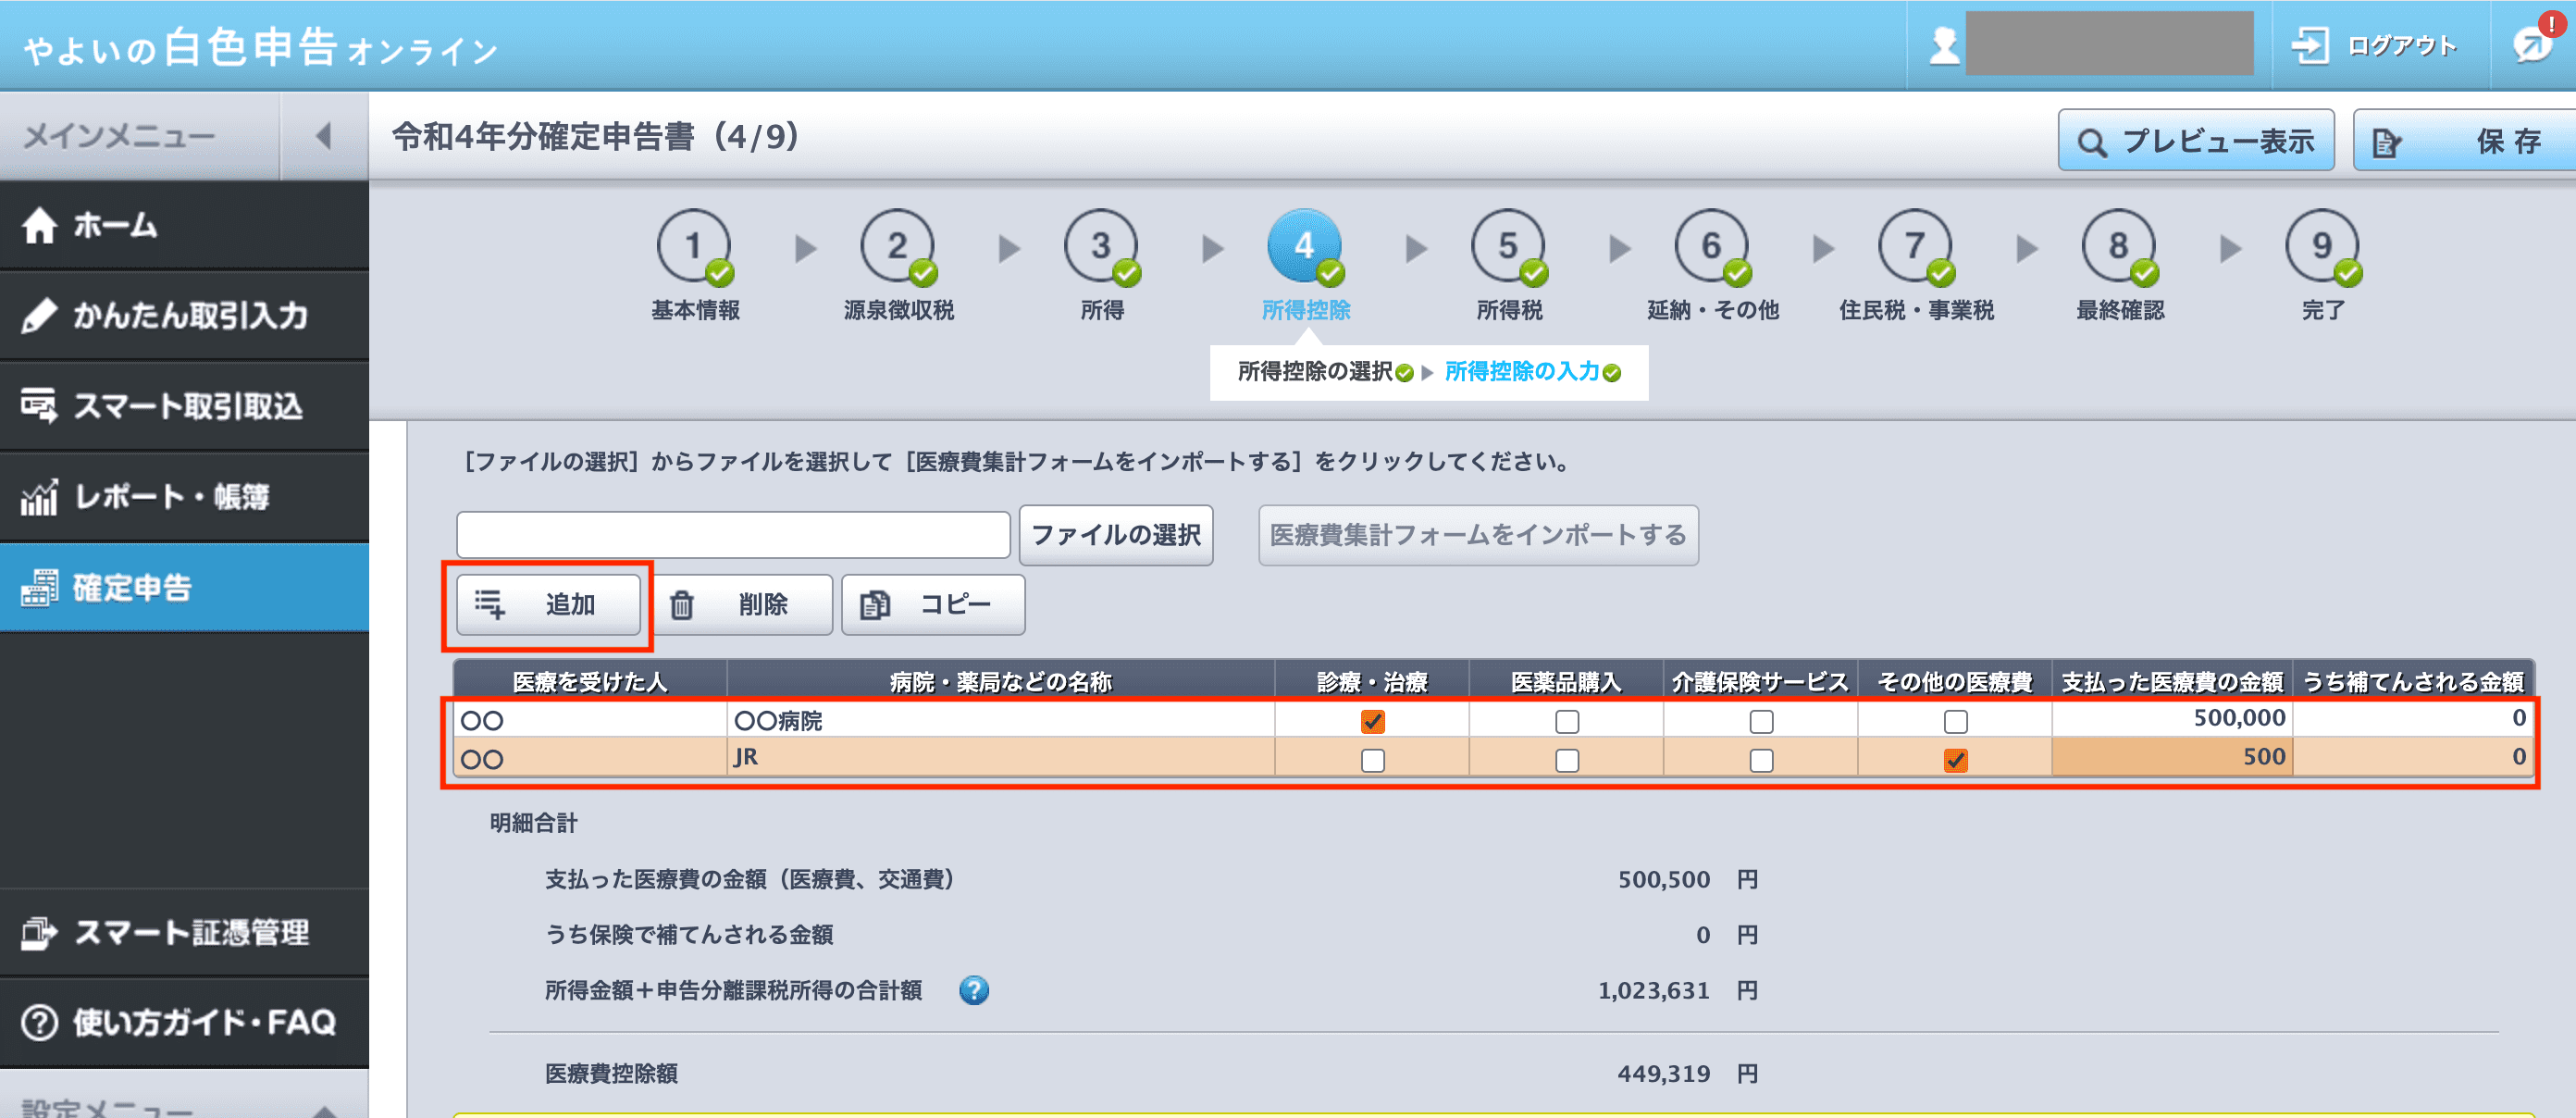Viewport: 2576px width, 1118px height.
Task: Uncheck その他の医療費 for JR row
Action: [1955, 760]
